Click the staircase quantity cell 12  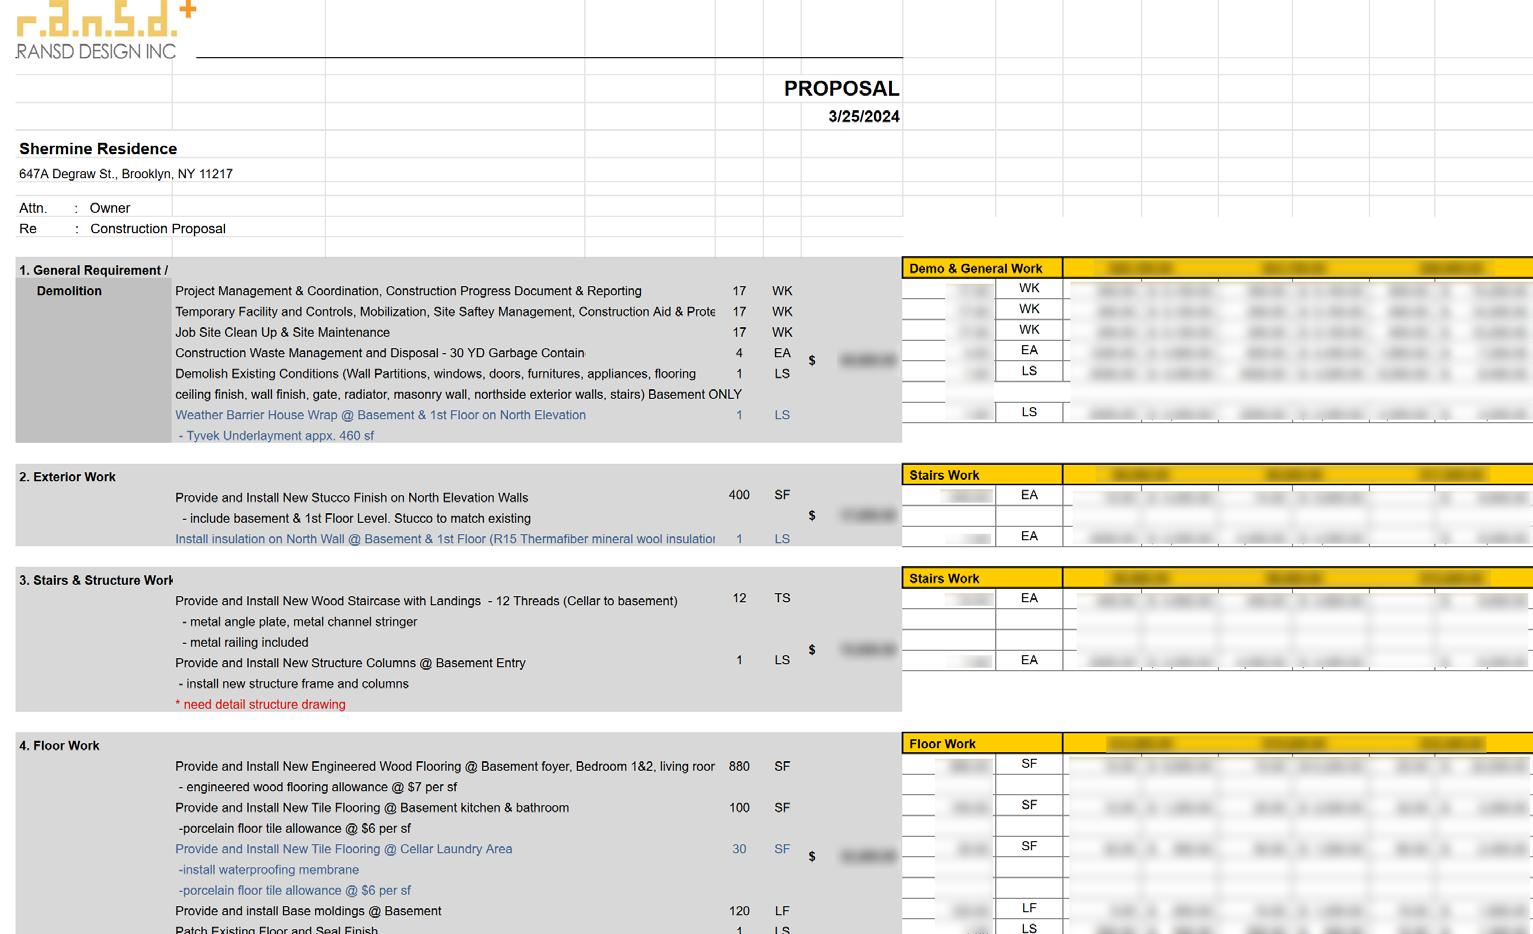coord(739,598)
